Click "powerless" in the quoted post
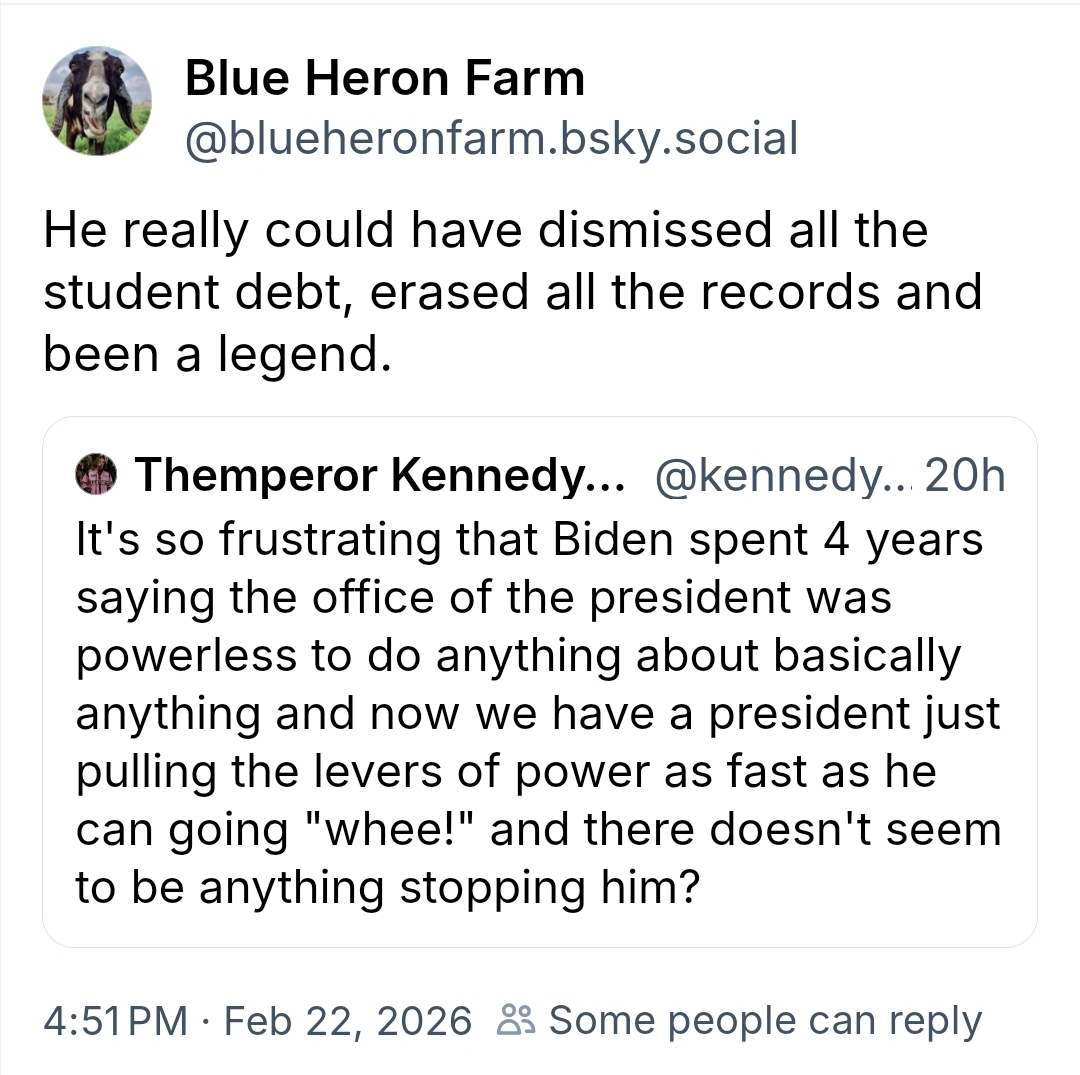1080x1075 pixels. 185,656
